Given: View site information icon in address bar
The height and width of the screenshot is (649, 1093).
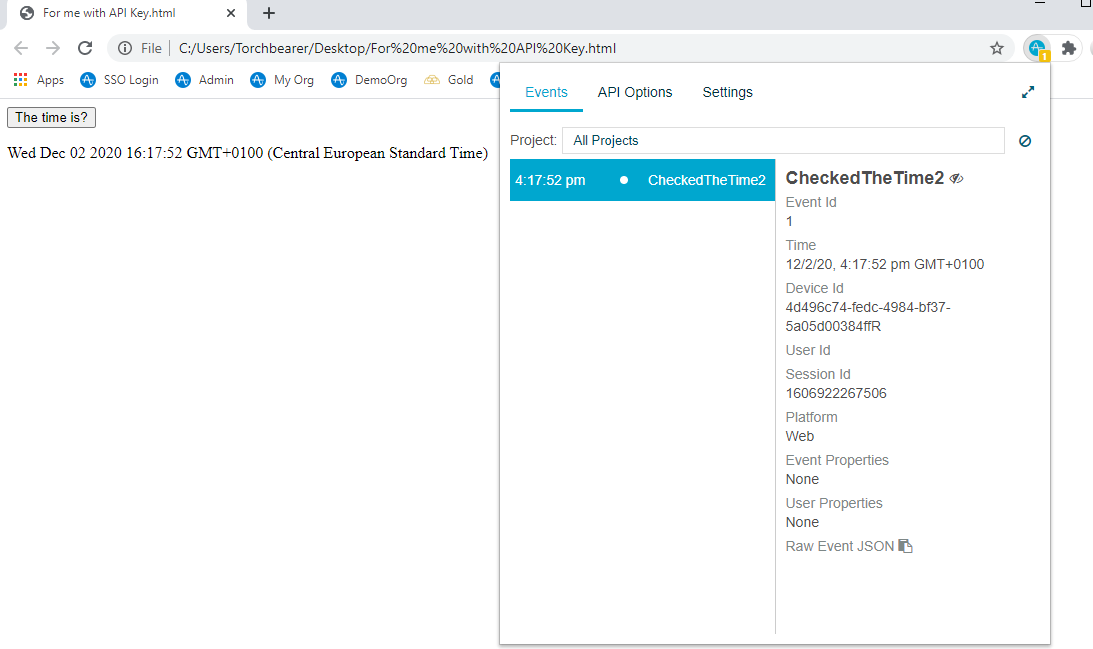Looking at the screenshot, I should click(x=125, y=48).
